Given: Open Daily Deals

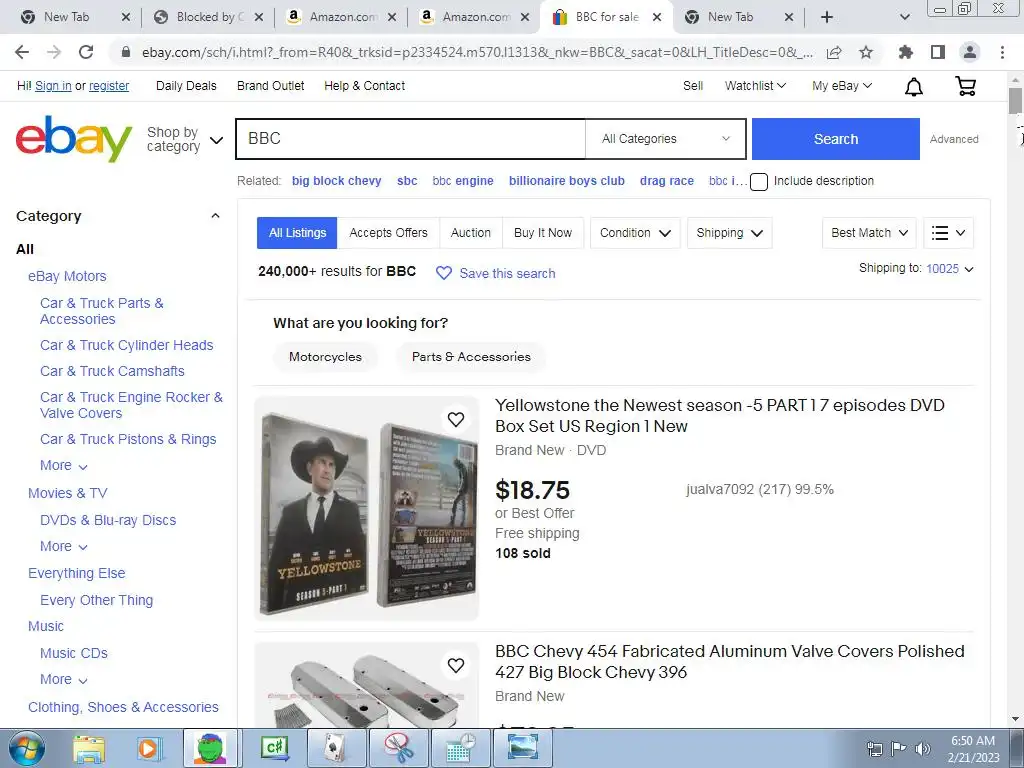Looking at the screenshot, I should click(x=186, y=86).
